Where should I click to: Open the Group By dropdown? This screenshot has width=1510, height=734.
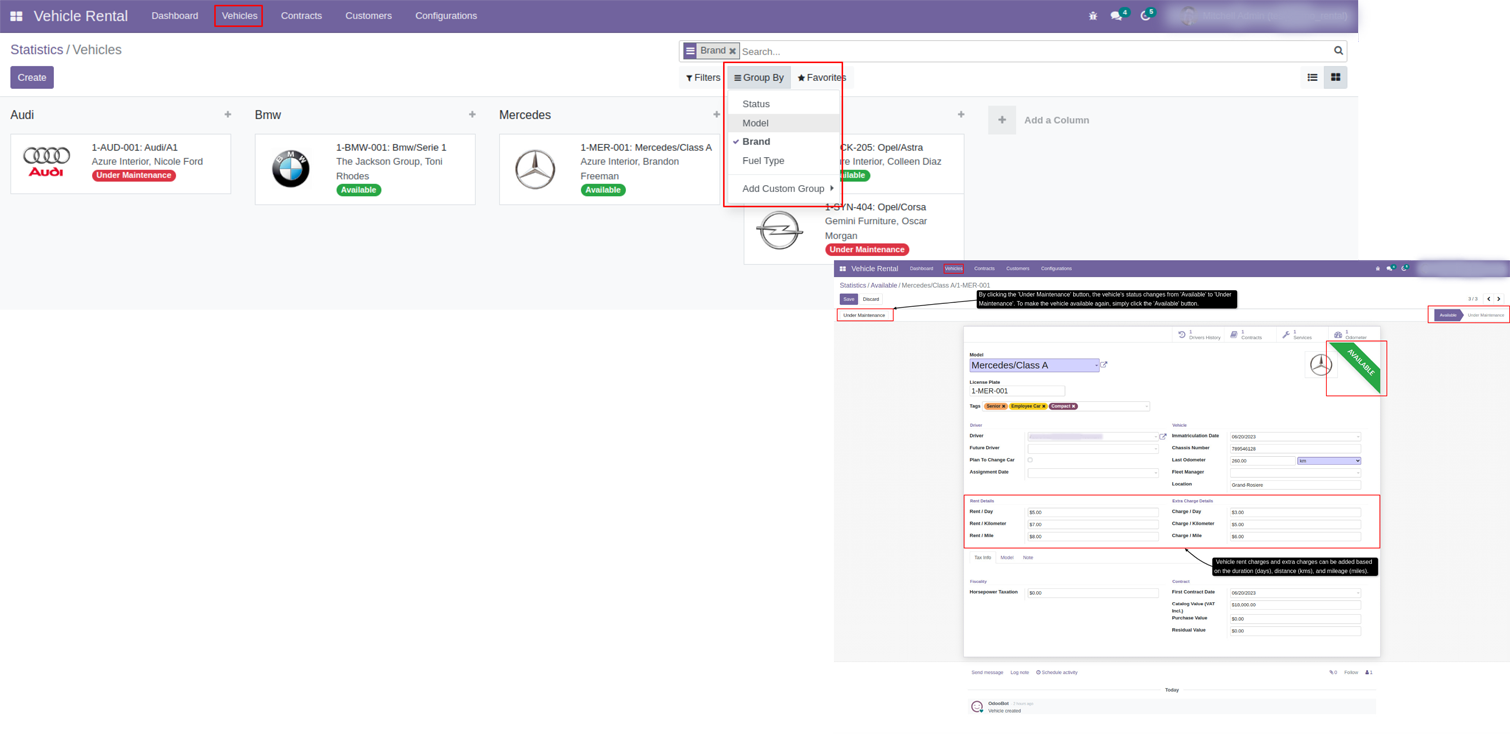[759, 78]
